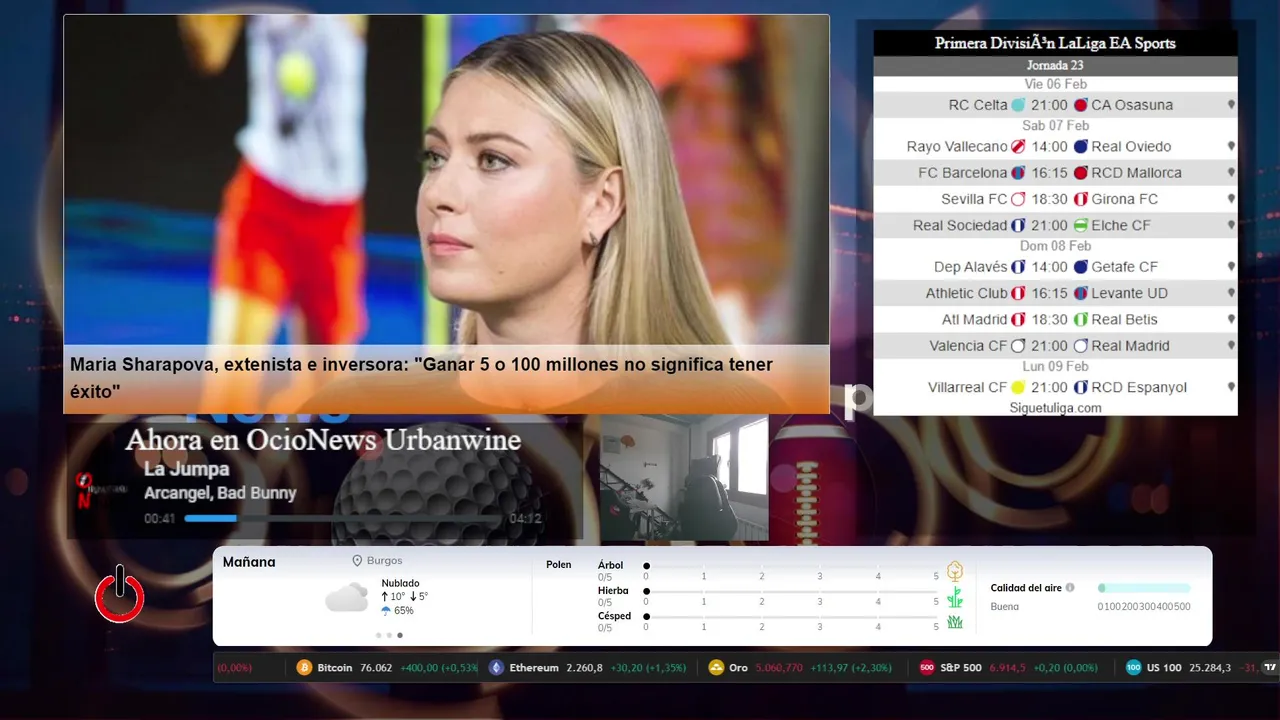The height and width of the screenshot is (720, 1280).
Task: Click the FC Barcelona crest
Action: click(1018, 173)
